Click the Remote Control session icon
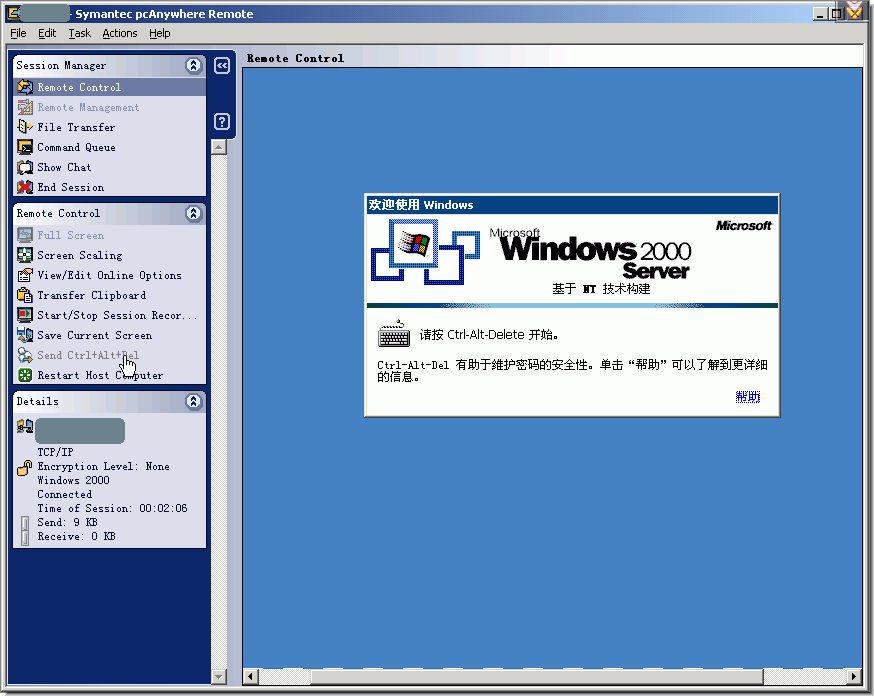The image size is (874, 696). click(x=25, y=87)
